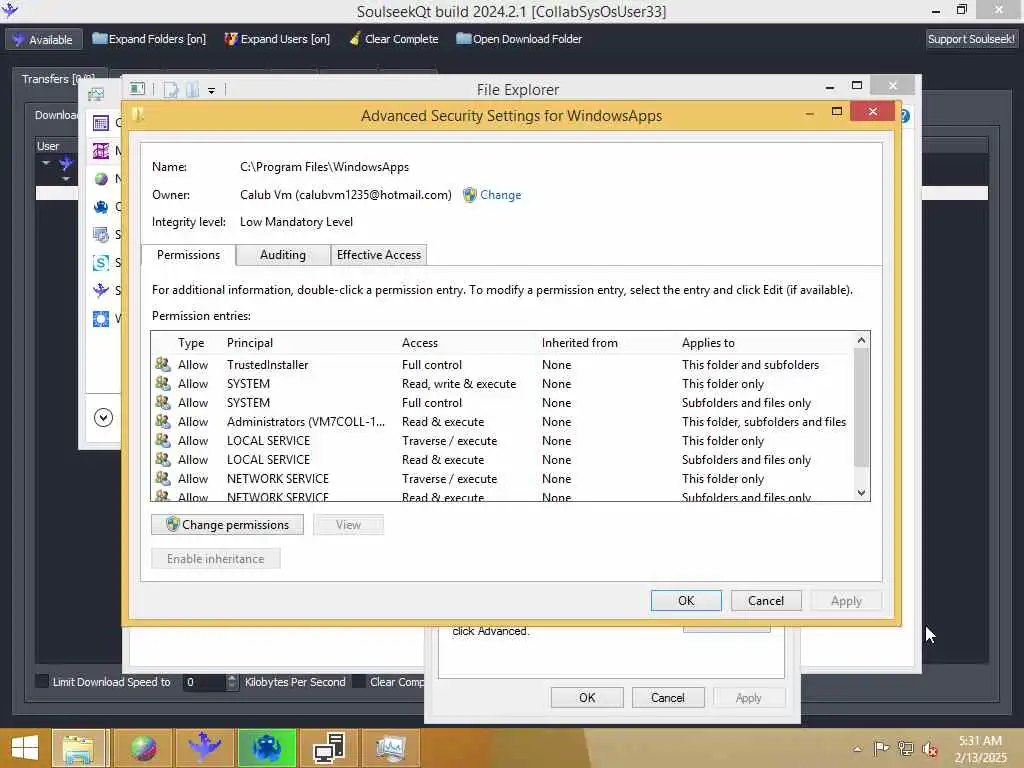This screenshot has width=1024, height=768.
Task: Click Cancel in the background properties dialog
Action: [x=667, y=697]
